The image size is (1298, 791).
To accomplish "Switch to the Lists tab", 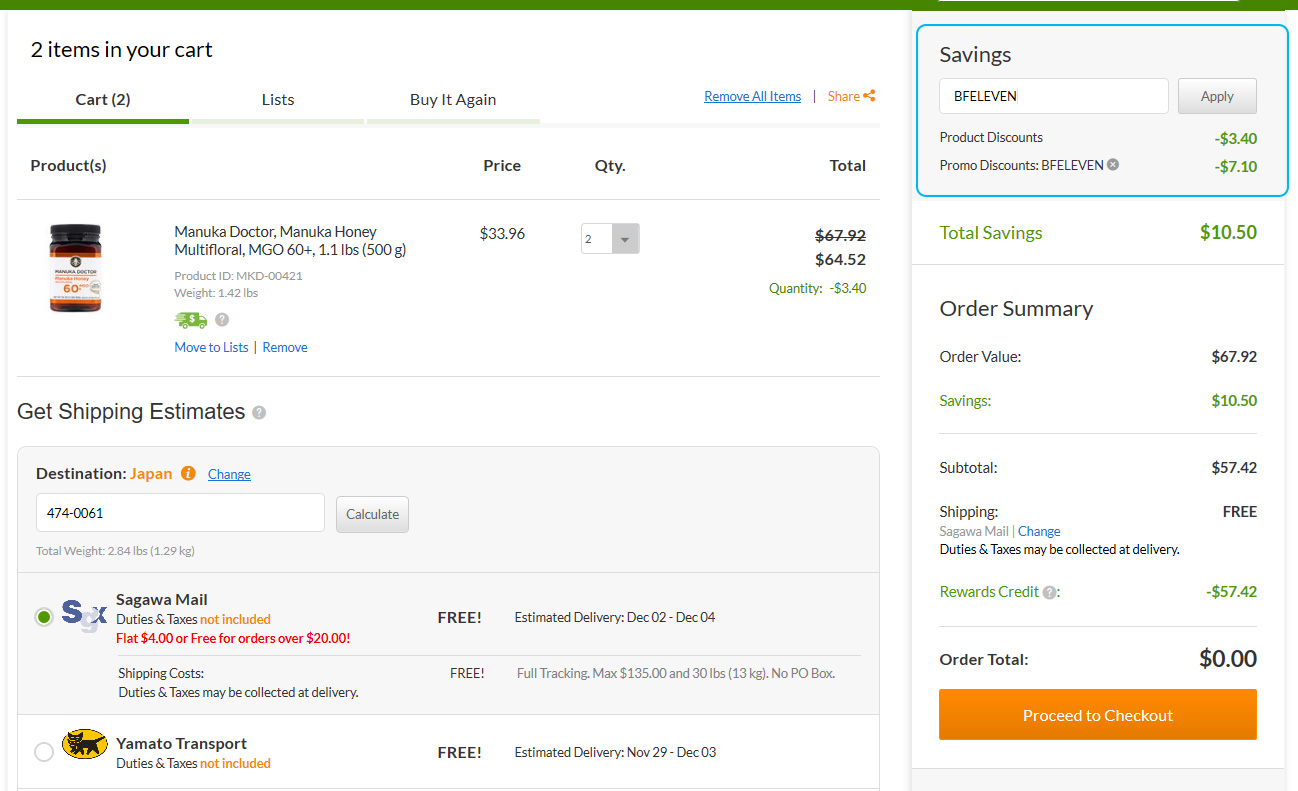I will tap(278, 99).
